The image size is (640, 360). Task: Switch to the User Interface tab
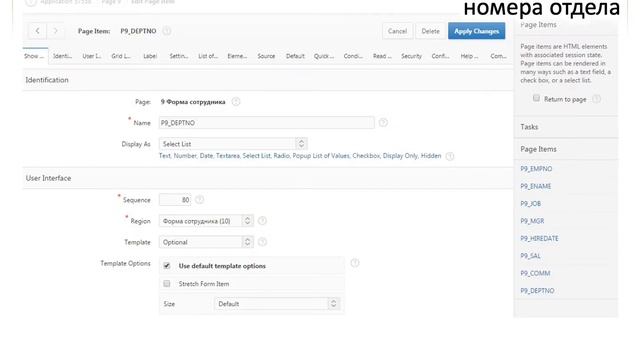91,56
